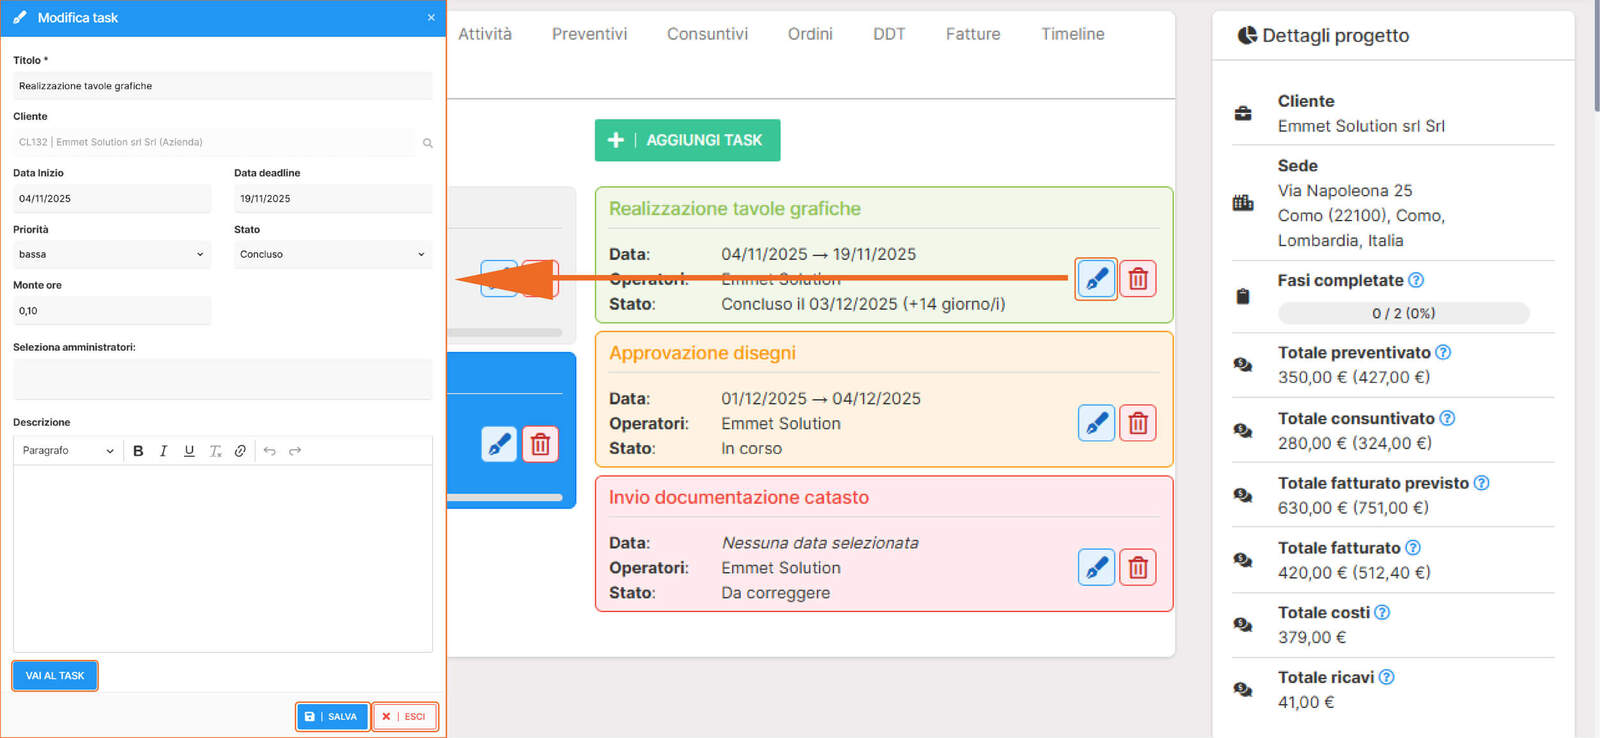Image resolution: width=1600 pixels, height=738 pixels.
Task: Click the search icon in Cliente field
Action: [x=427, y=143]
